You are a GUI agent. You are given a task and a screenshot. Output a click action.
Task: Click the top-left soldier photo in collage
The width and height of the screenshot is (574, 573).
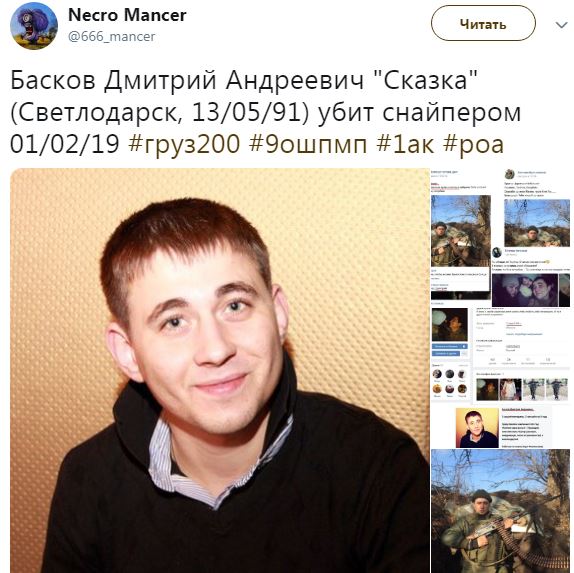tap(461, 230)
